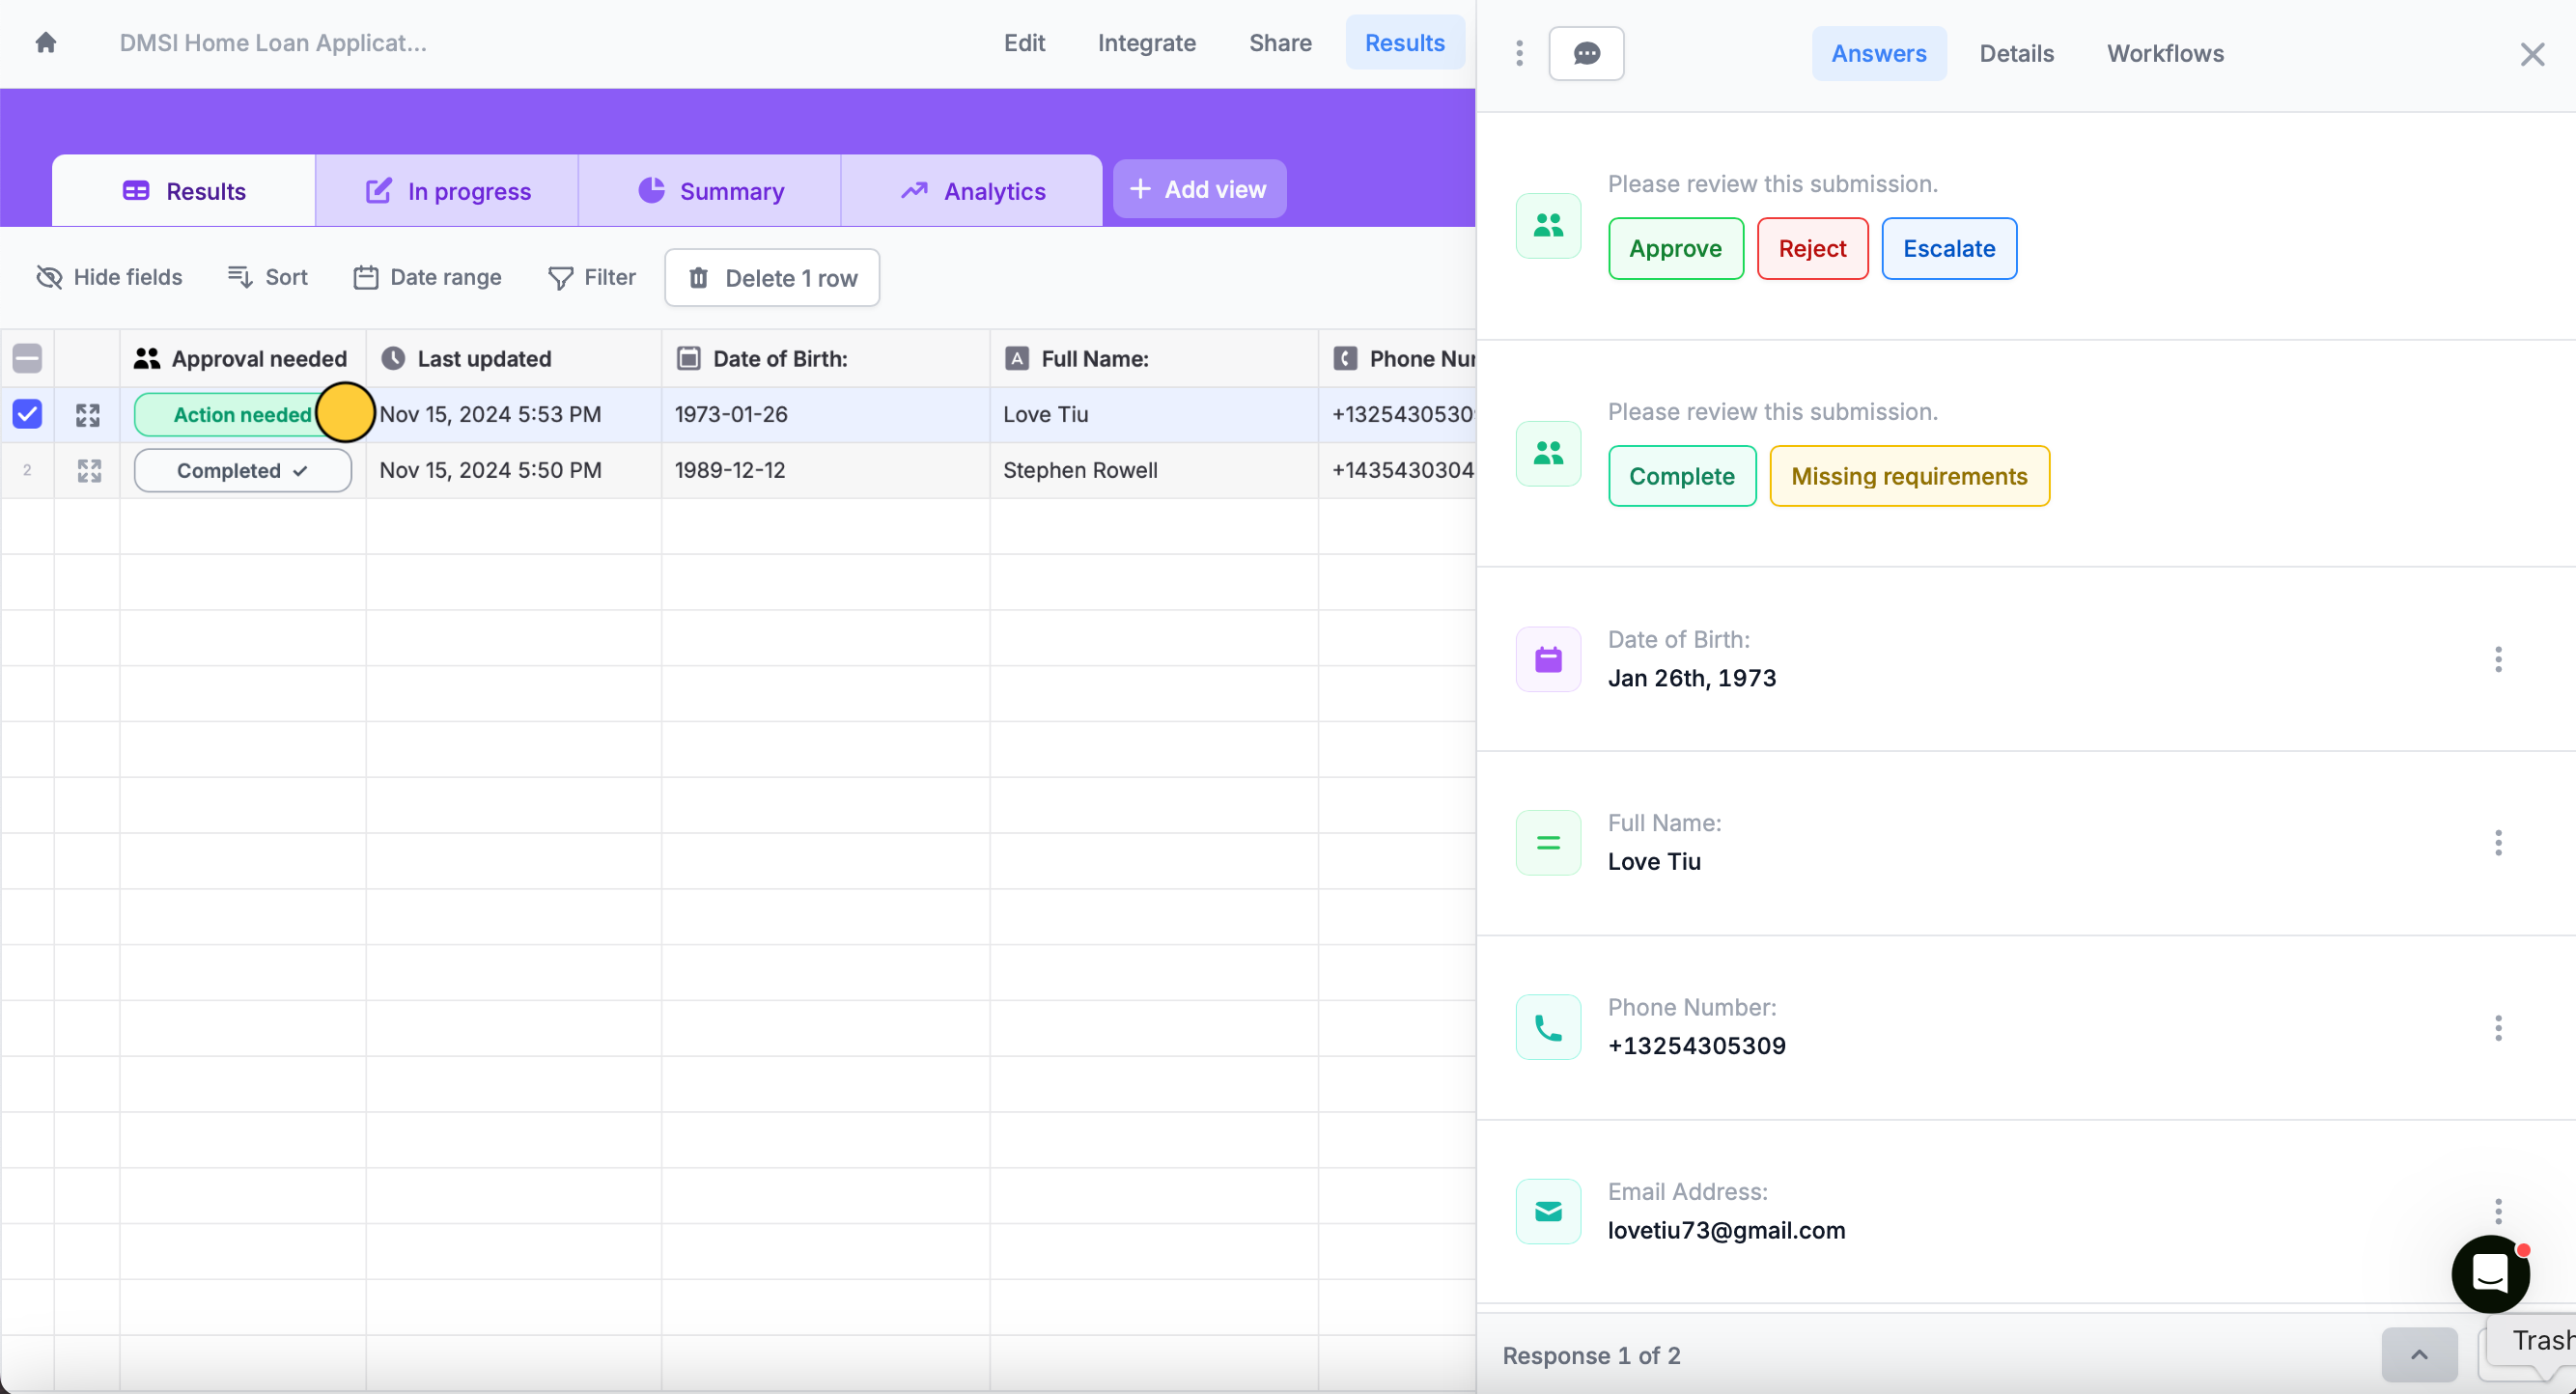Approve this submission
The image size is (2576, 1394).
(1675, 248)
